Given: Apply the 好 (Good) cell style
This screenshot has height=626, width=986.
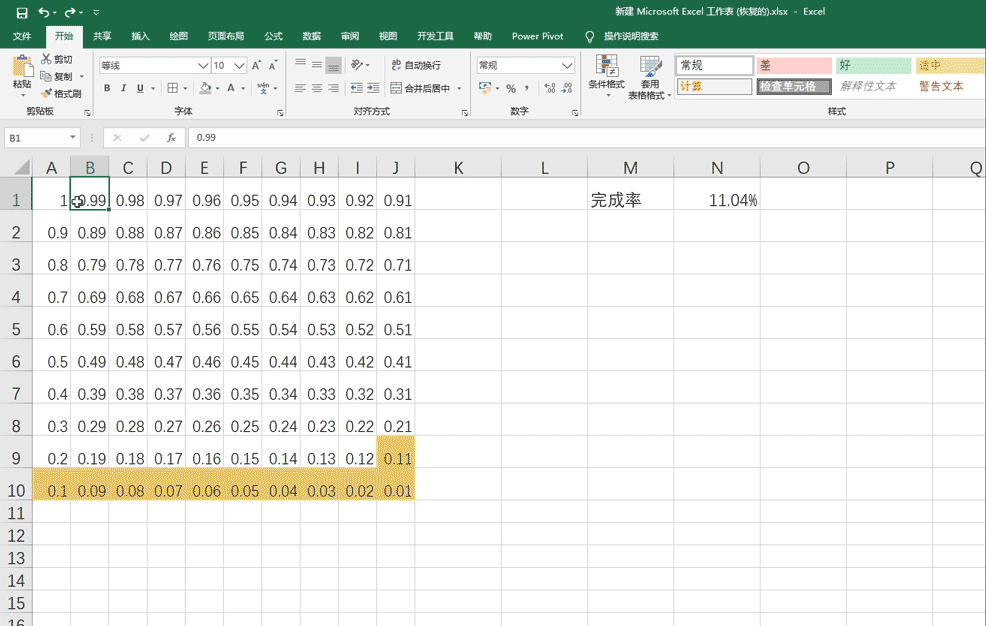Looking at the screenshot, I should (x=873, y=65).
